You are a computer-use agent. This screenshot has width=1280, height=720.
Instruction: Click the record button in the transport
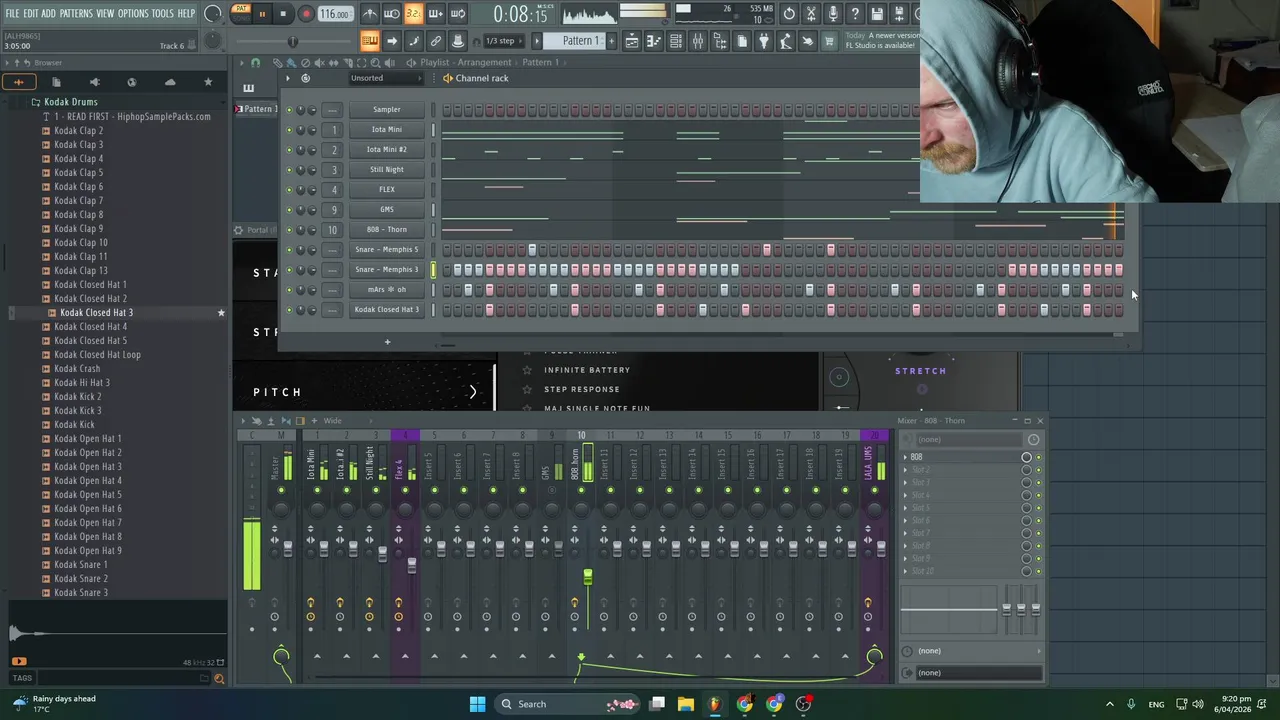pos(306,14)
